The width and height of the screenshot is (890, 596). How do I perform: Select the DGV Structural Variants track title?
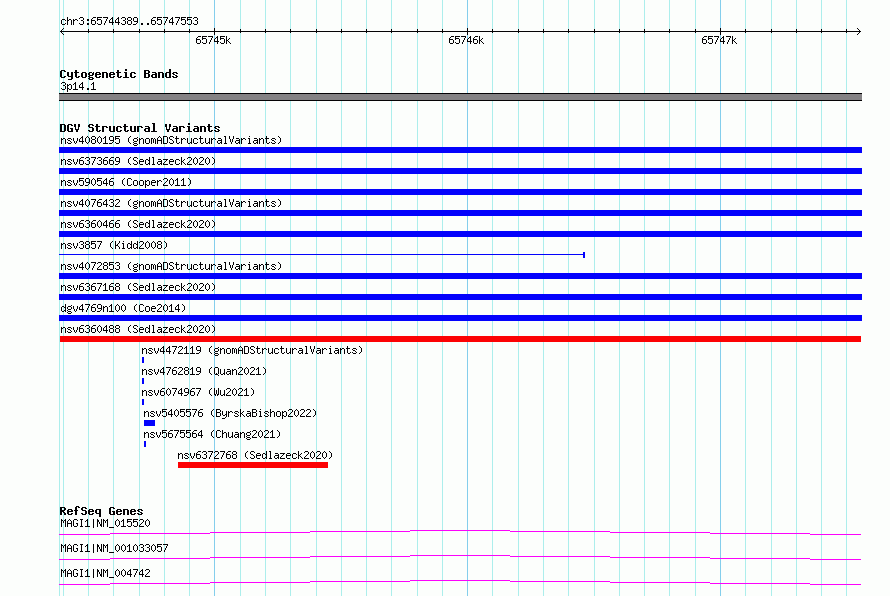pyautogui.click(x=140, y=128)
